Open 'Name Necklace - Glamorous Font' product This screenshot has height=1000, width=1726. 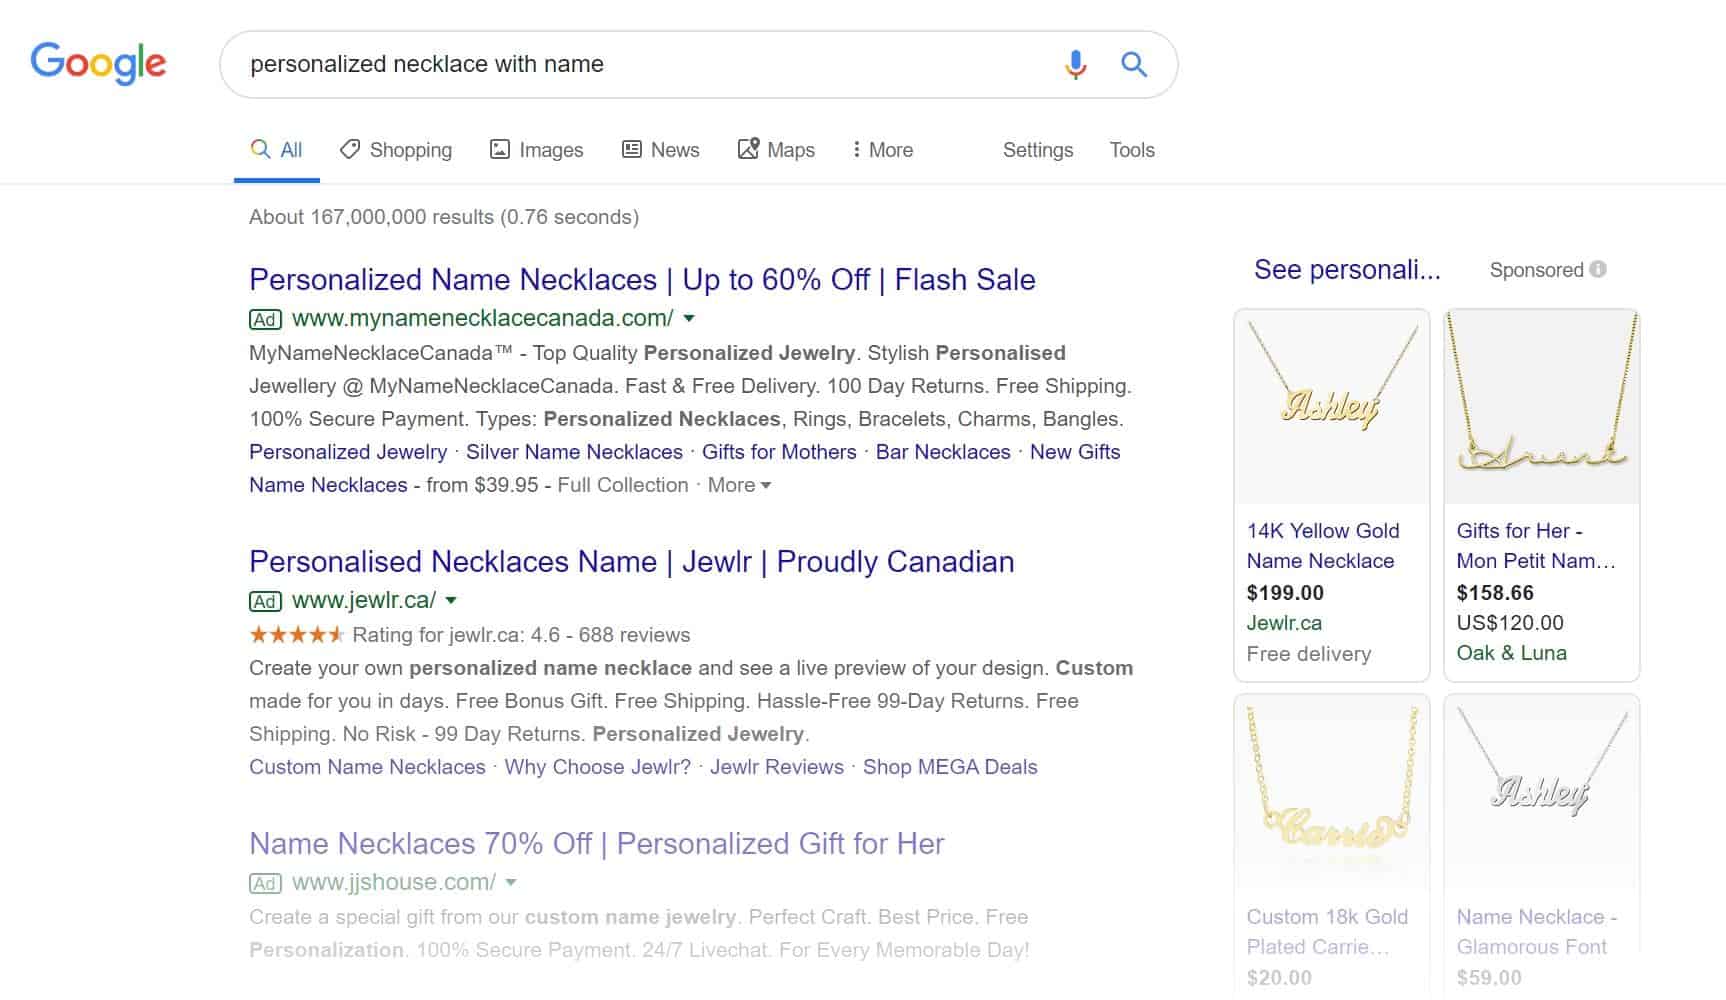click(1536, 932)
